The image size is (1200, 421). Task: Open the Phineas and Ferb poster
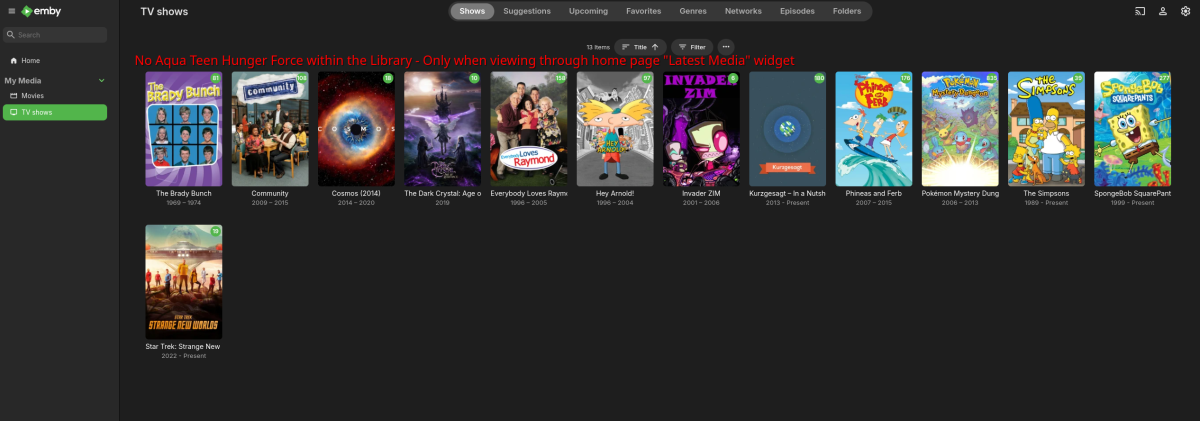click(874, 129)
